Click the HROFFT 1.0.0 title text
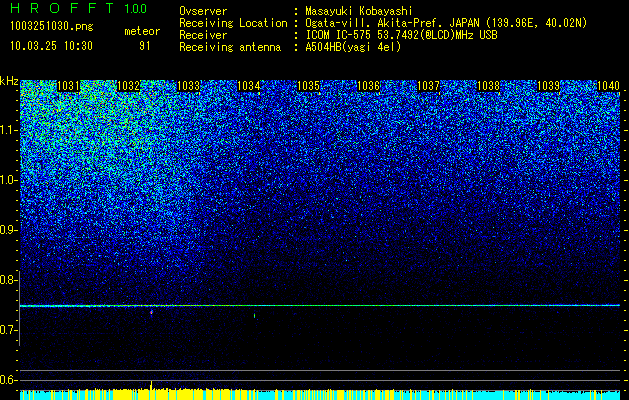Image resolution: width=629 pixels, height=400 pixels. coord(79,8)
